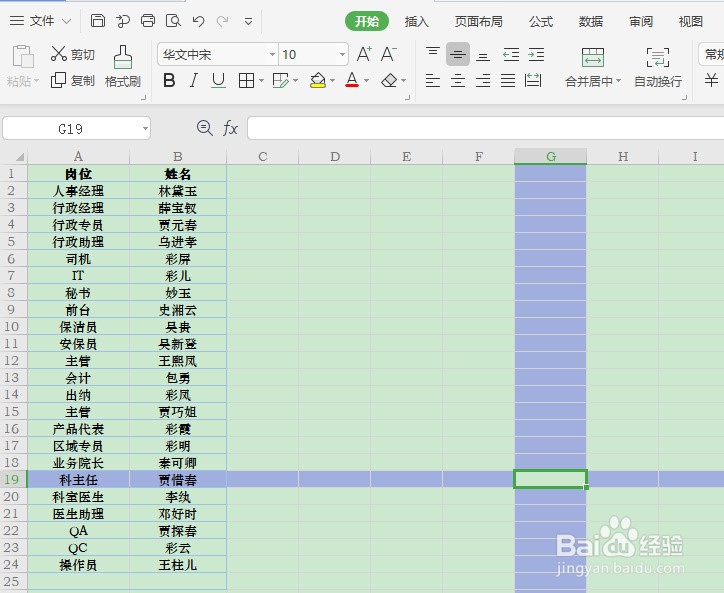Align text to bottom
Screen dimensions: 724x593
click(483, 55)
